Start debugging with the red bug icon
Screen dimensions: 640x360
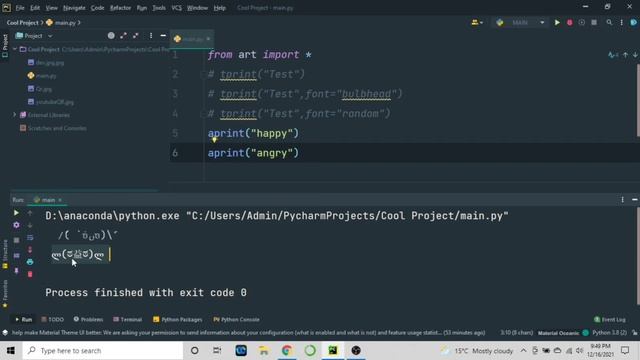point(569,23)
